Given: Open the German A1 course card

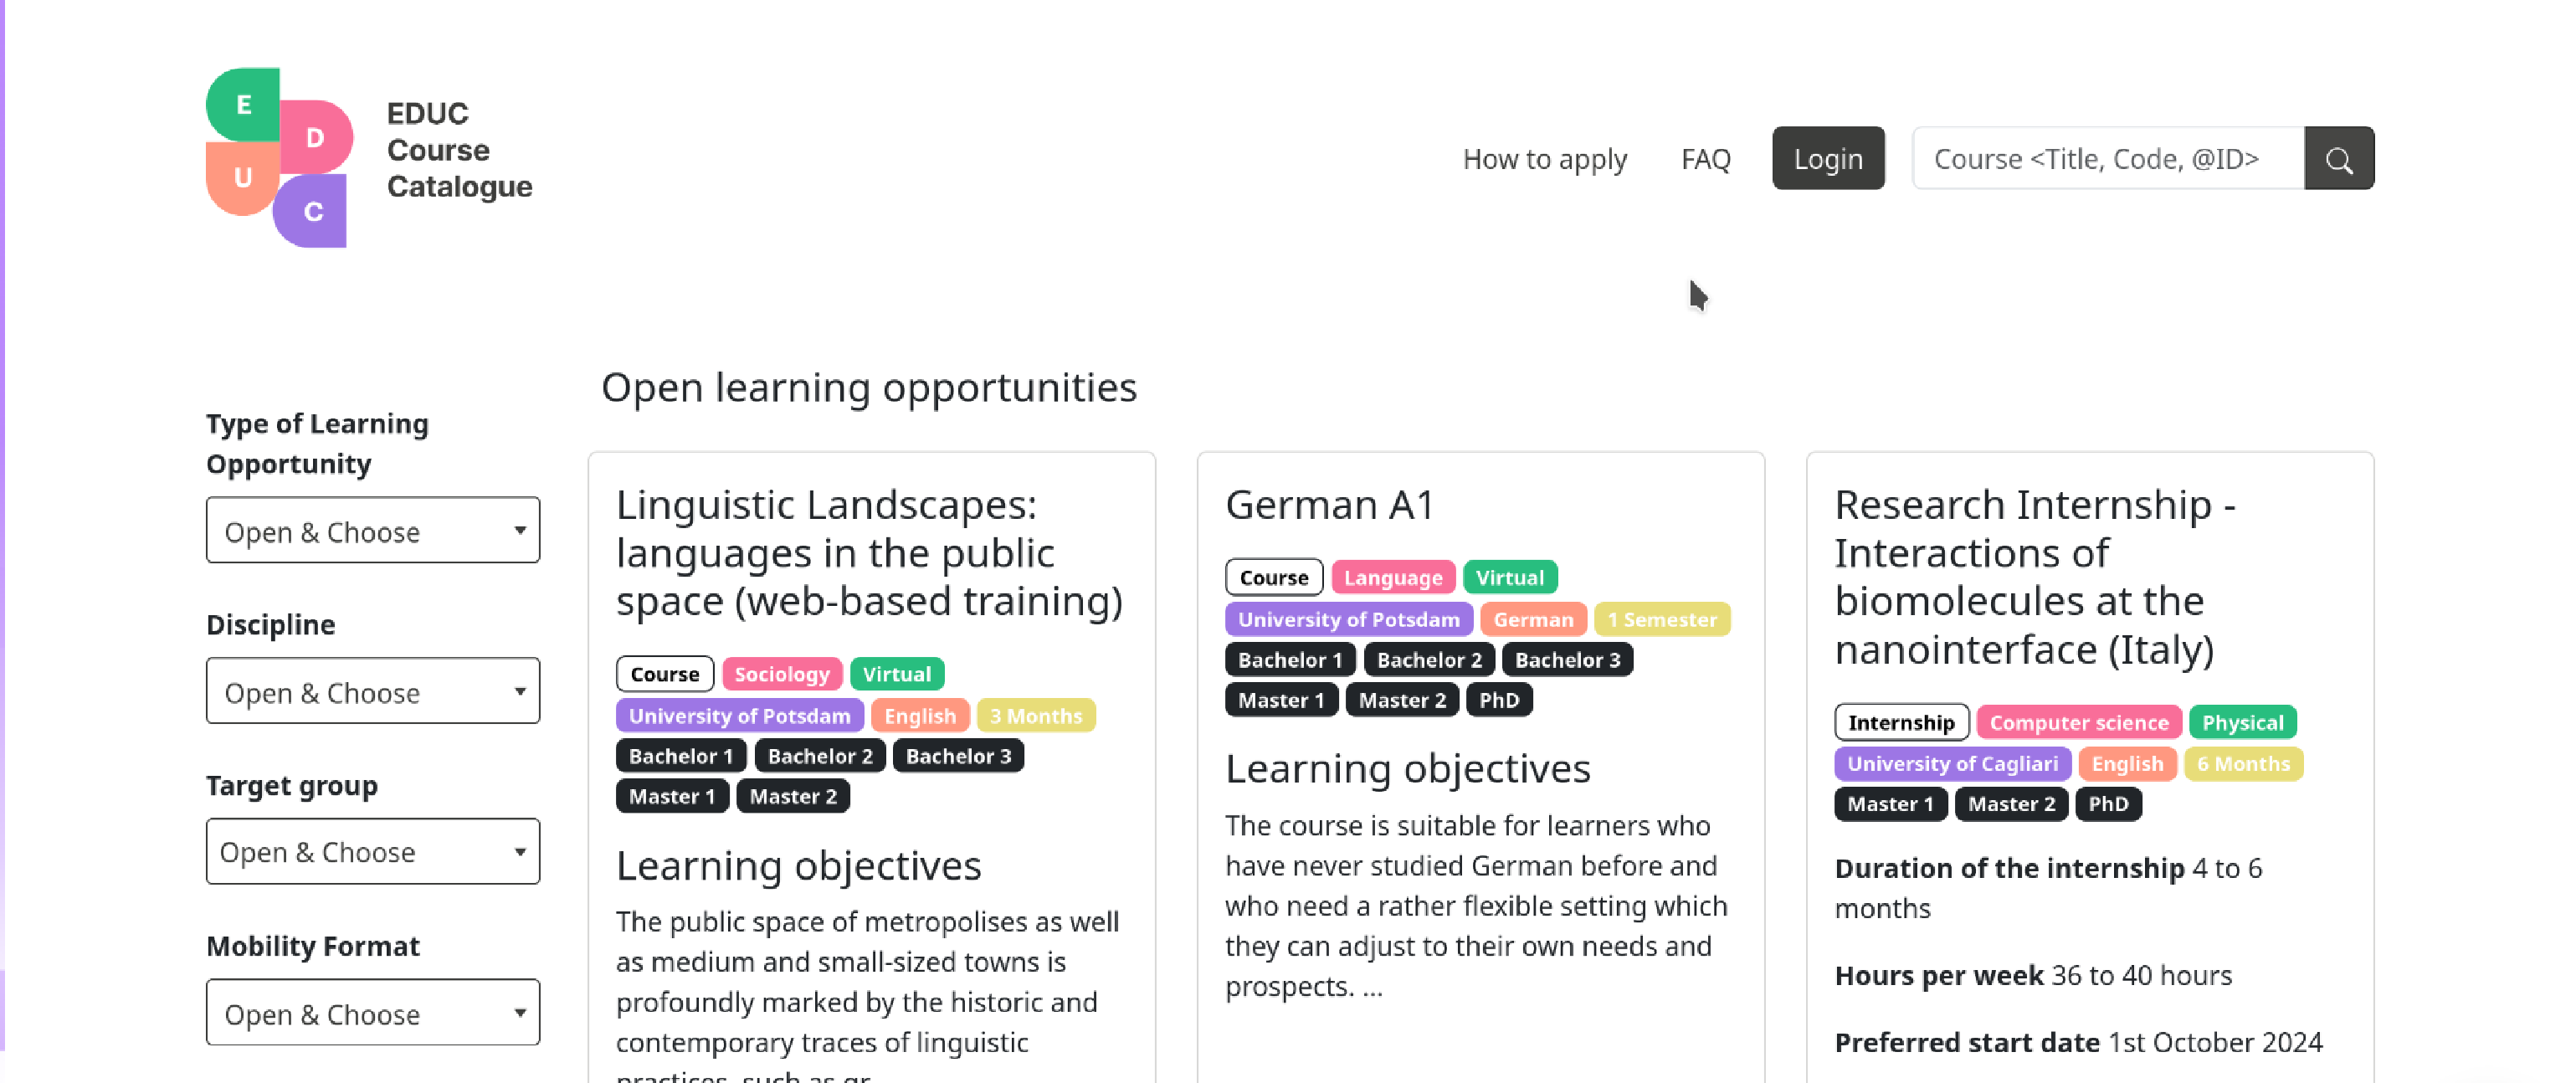Looking at the screenshot, I should click(1330, 505).
